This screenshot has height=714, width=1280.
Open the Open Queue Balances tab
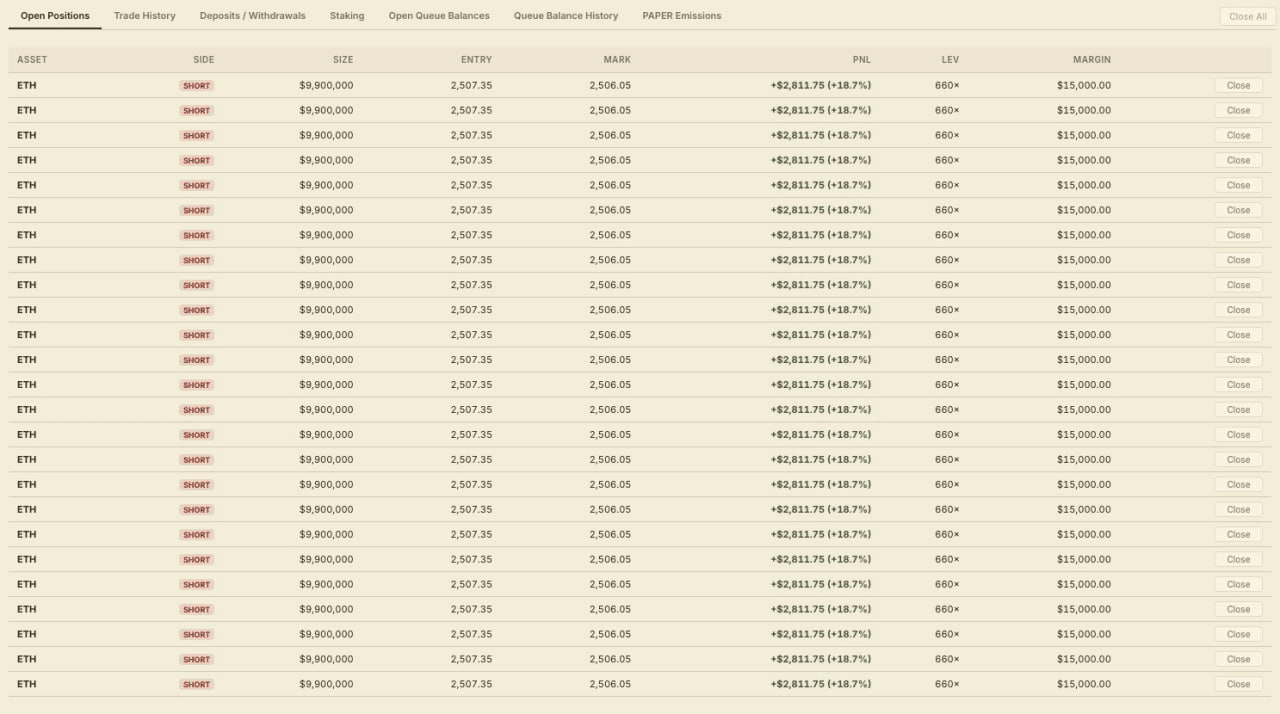pyautogui.click(x=439, y=16)
